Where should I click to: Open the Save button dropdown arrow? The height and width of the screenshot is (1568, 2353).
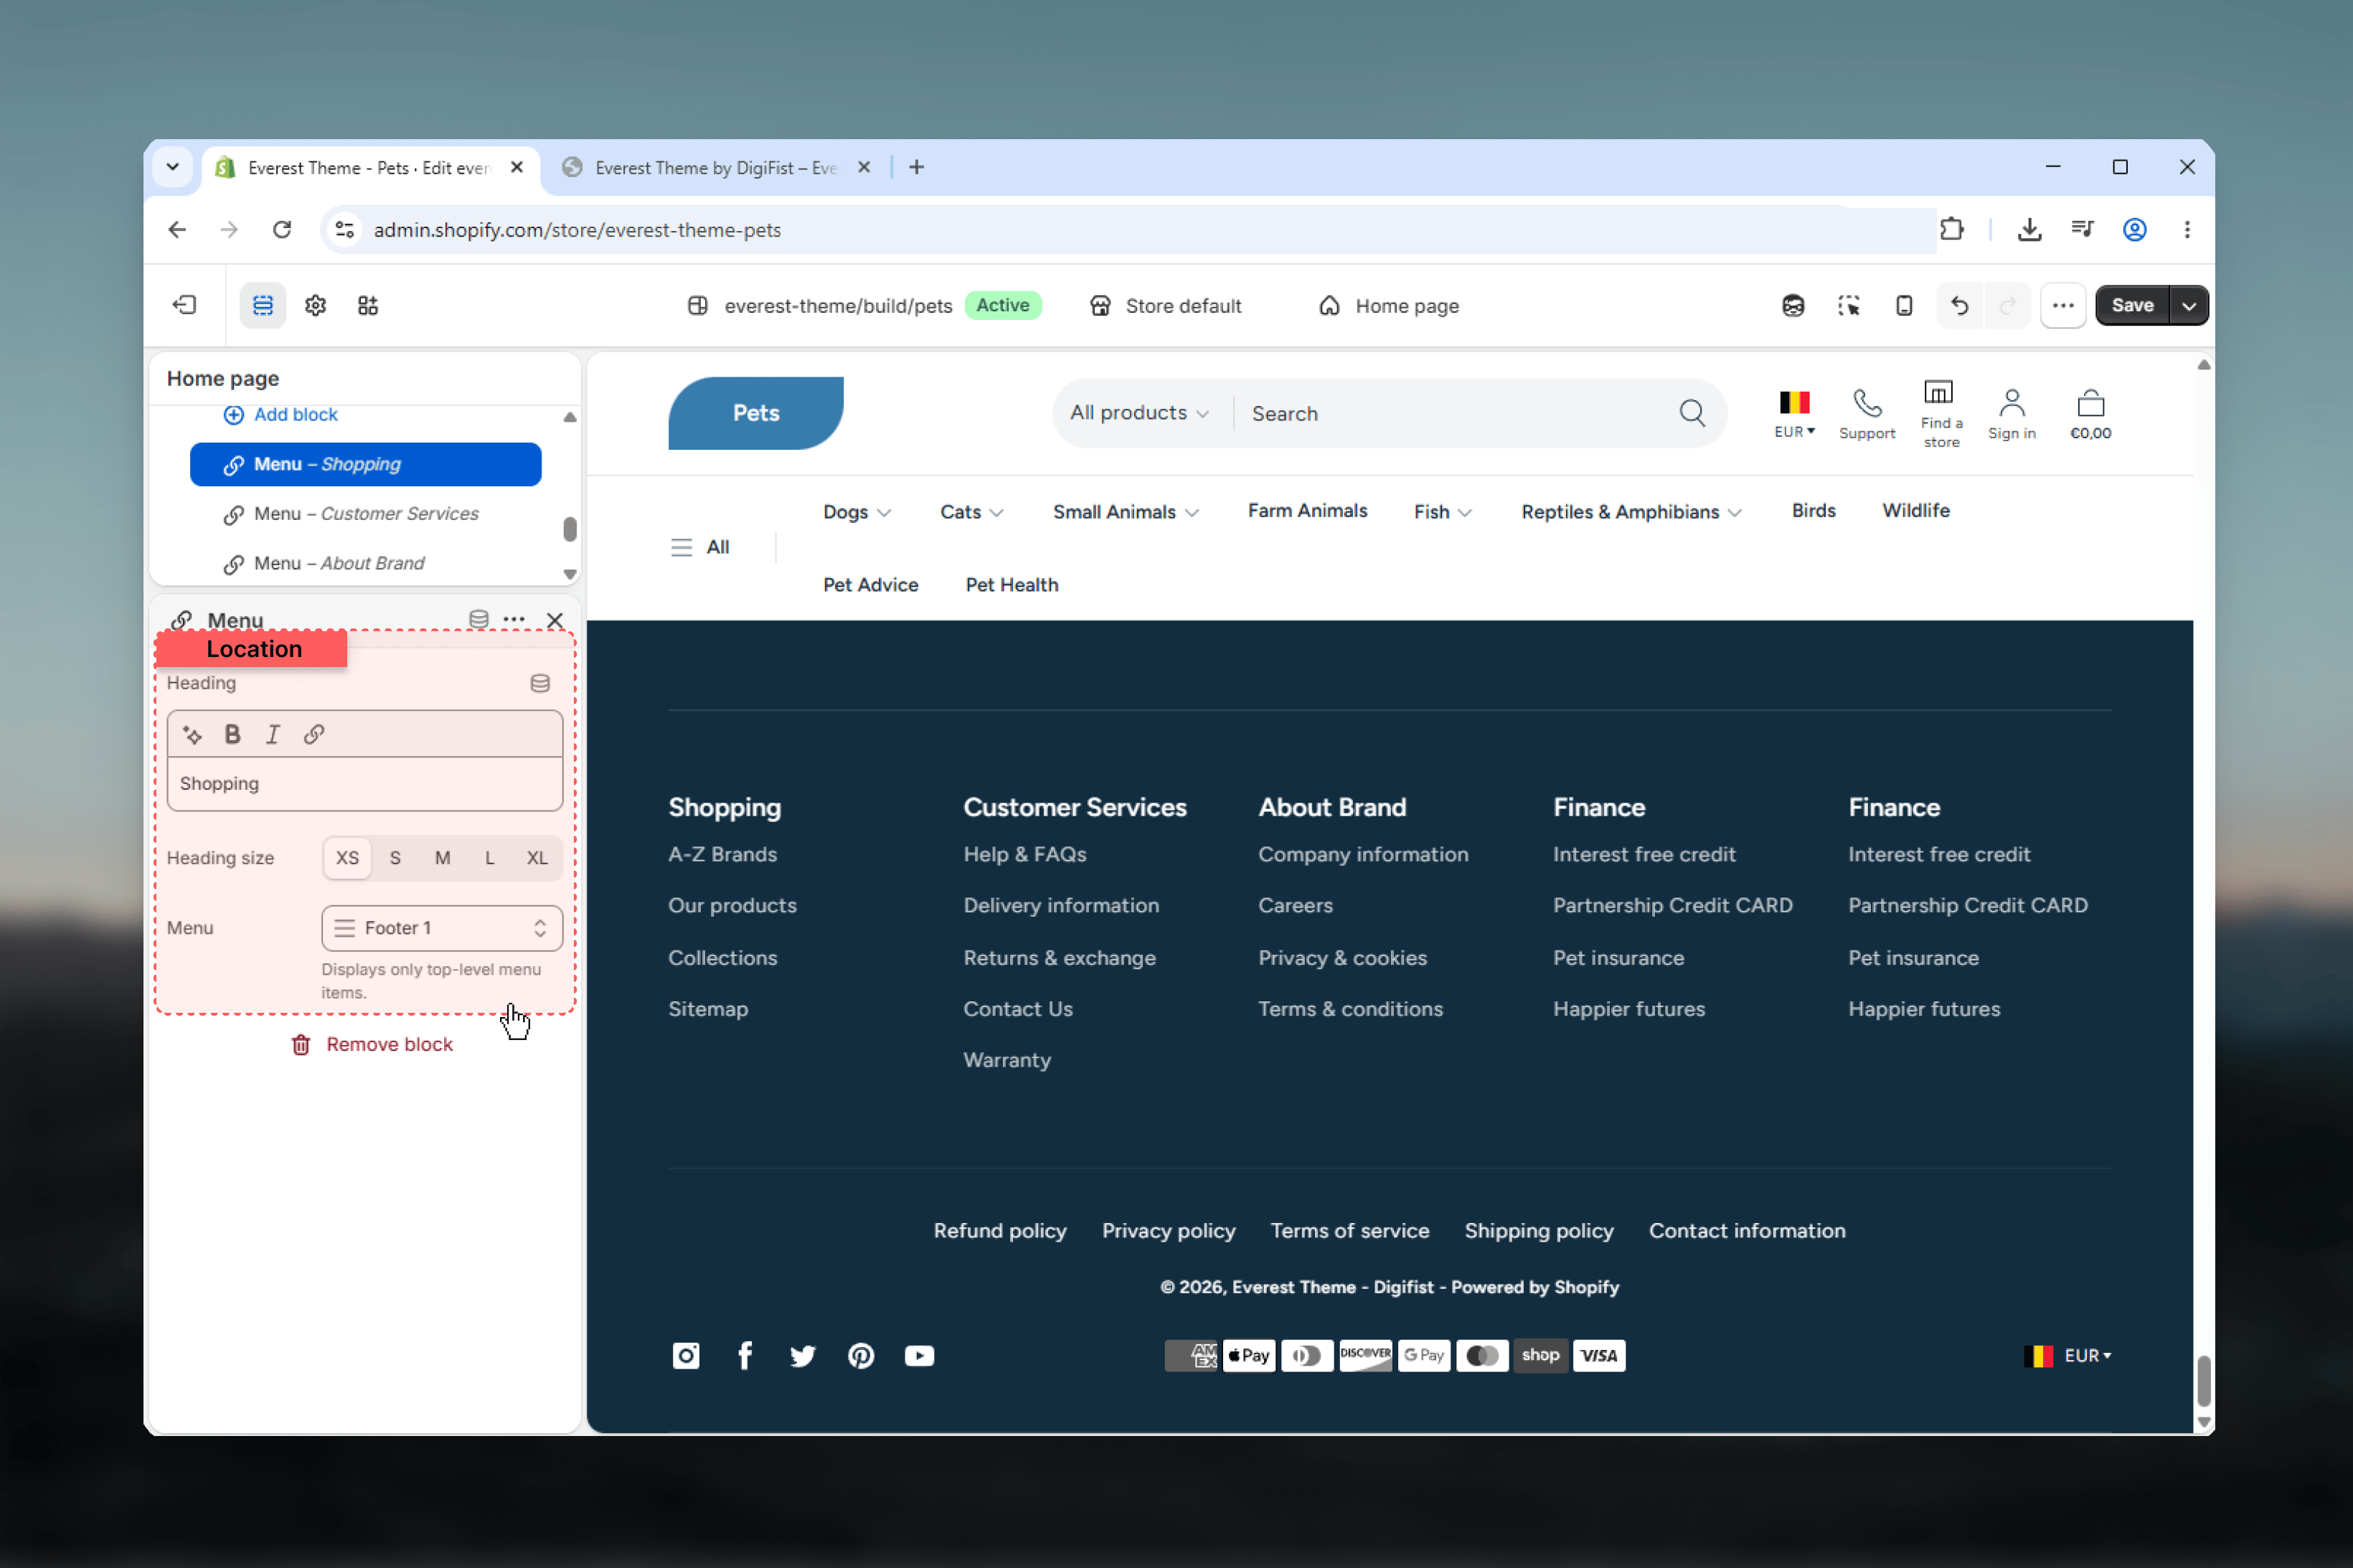2189,305
